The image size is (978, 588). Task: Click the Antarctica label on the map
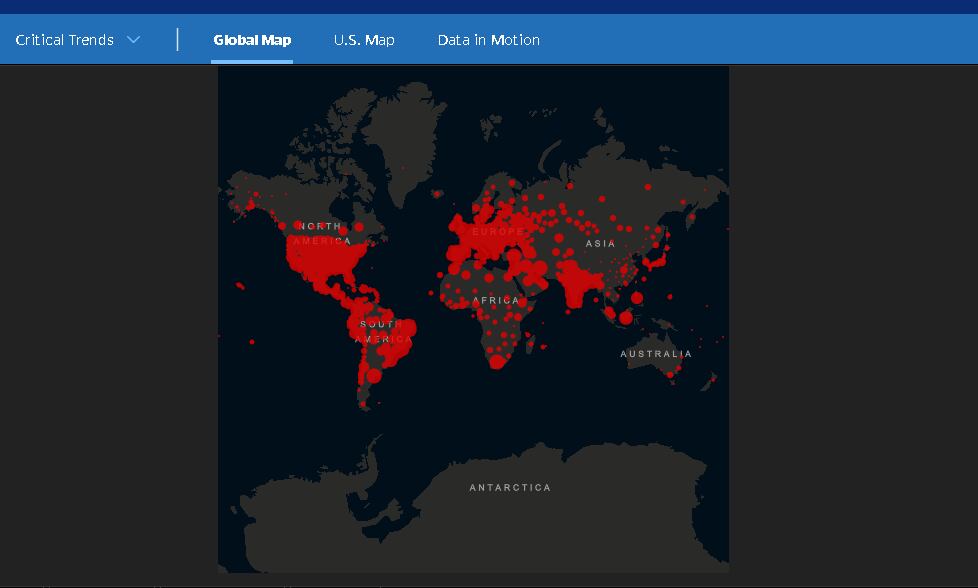(510, 488)
